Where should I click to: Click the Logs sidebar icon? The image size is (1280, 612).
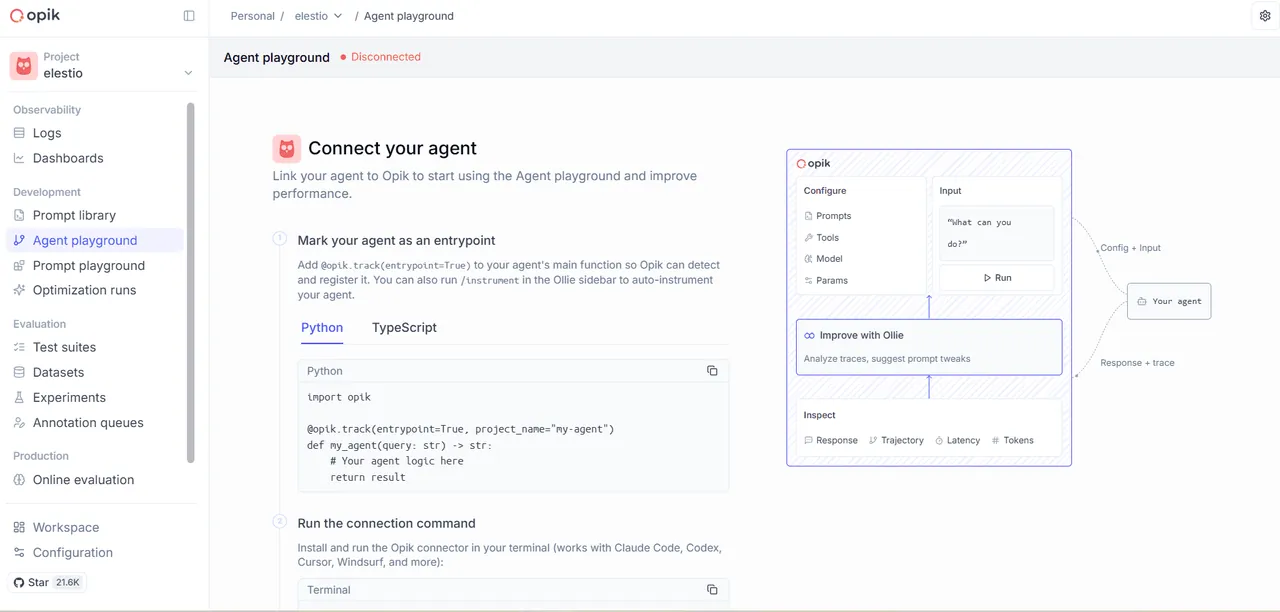click(x=19, y=133)
